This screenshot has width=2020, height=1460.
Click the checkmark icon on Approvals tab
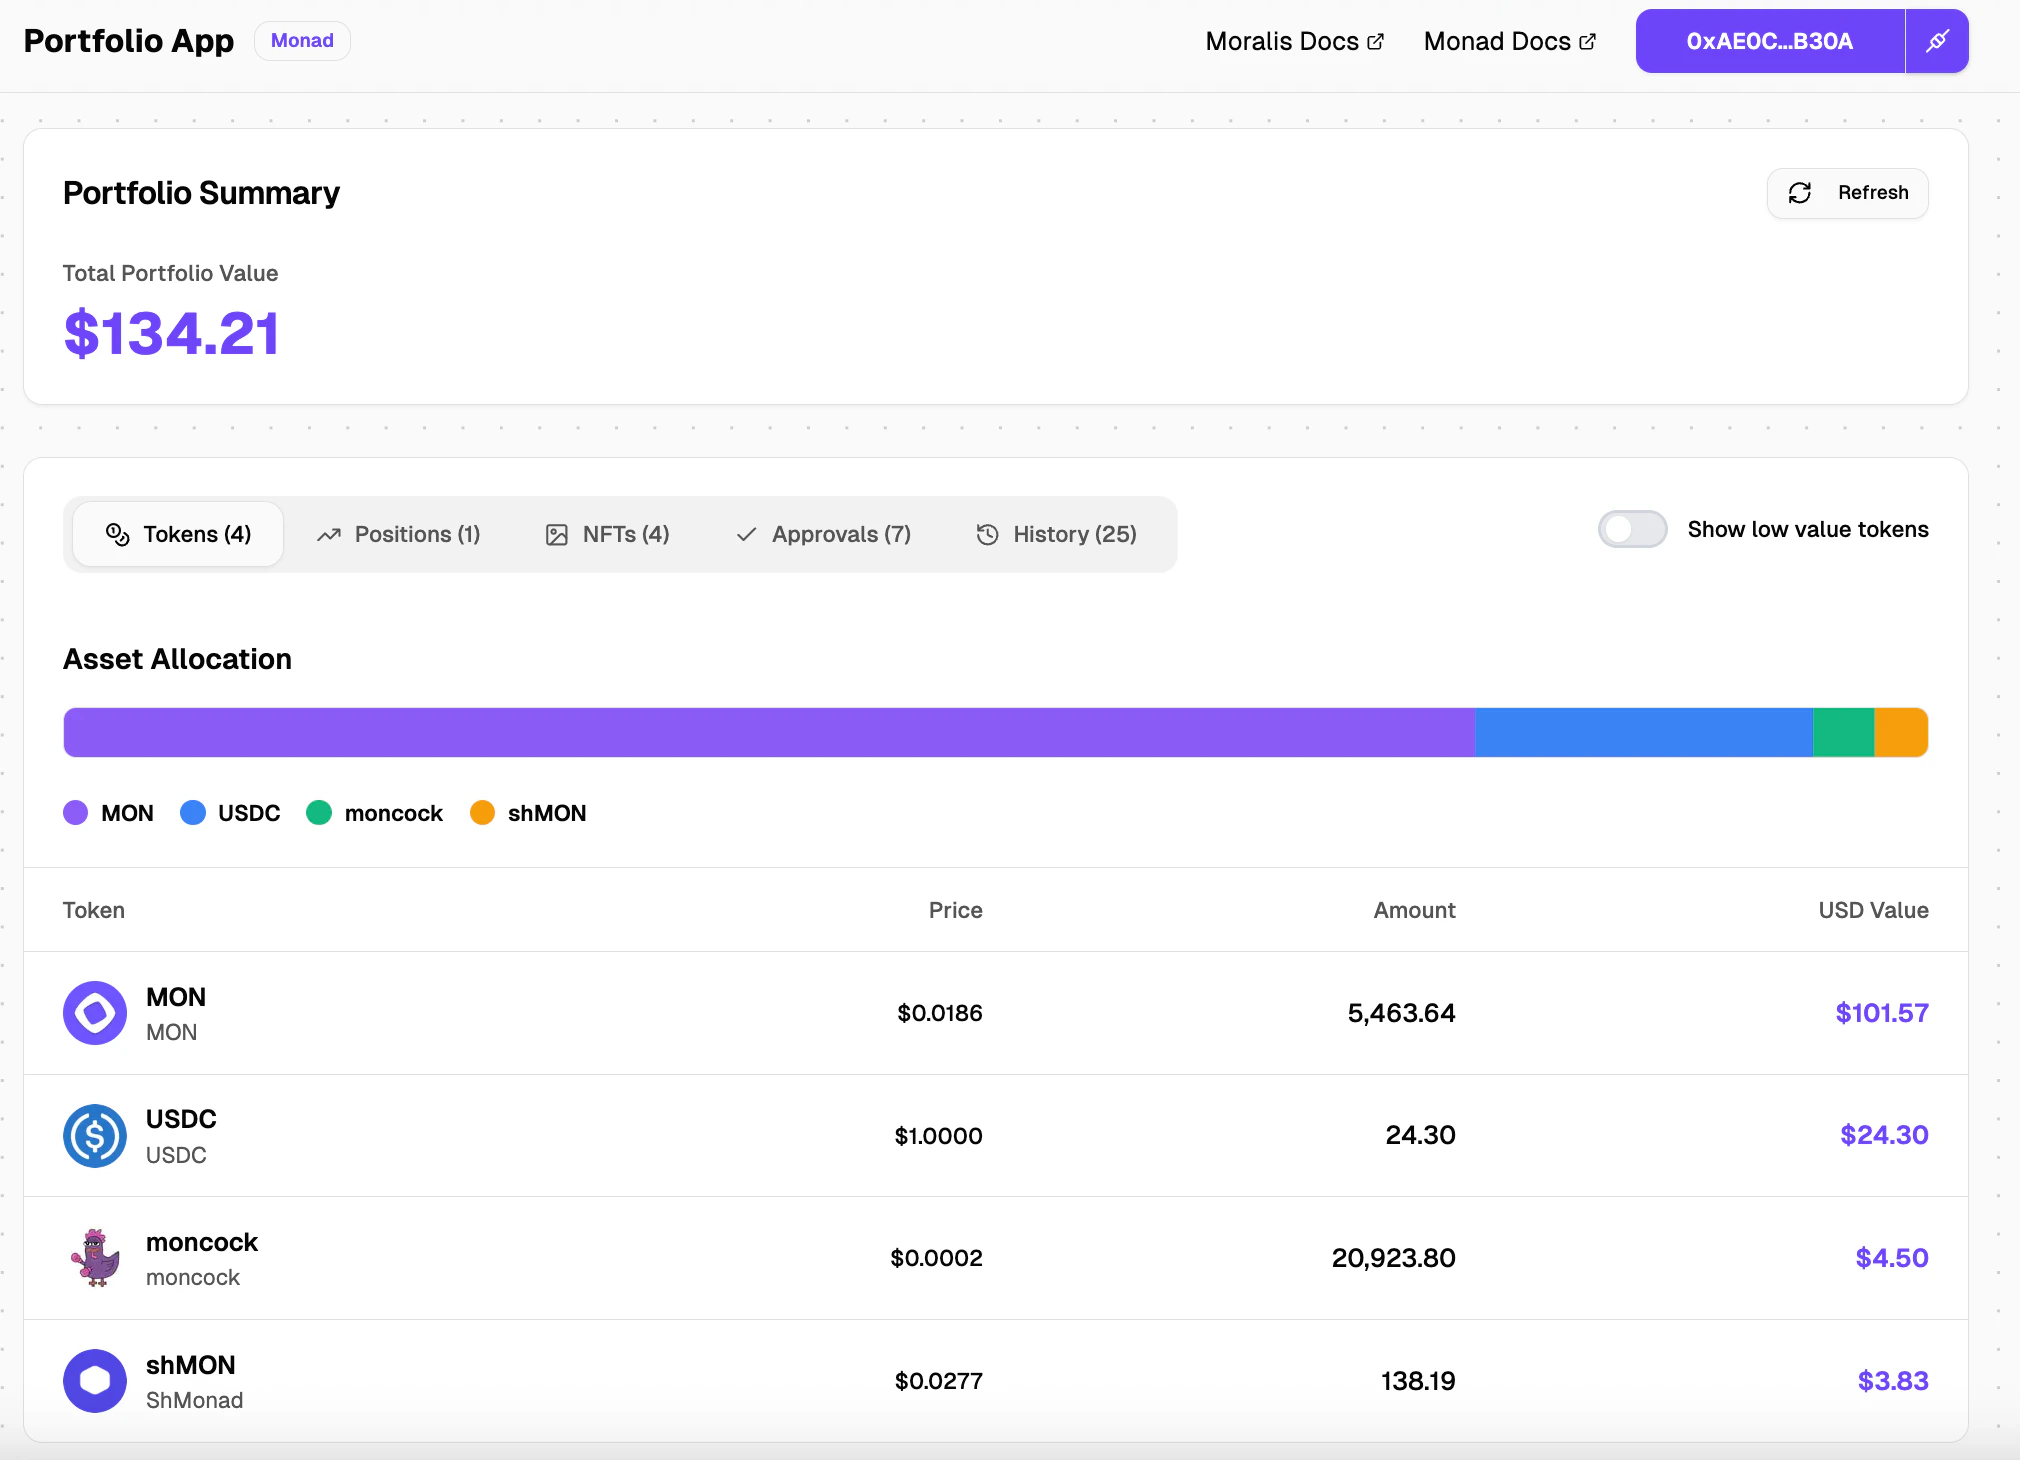[745, 534]
